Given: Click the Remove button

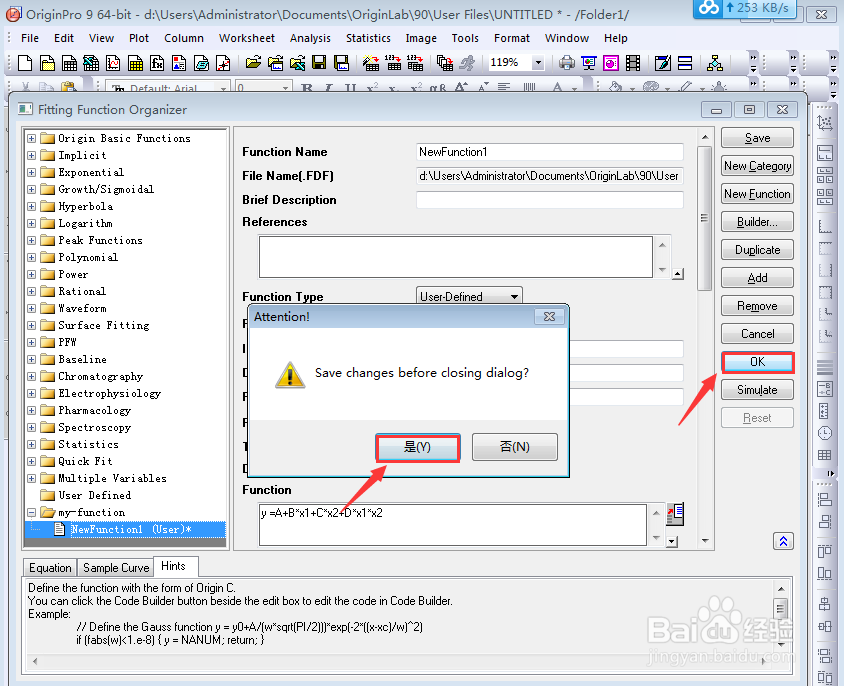Looking at the screenshot, I should tap(757, 306).
